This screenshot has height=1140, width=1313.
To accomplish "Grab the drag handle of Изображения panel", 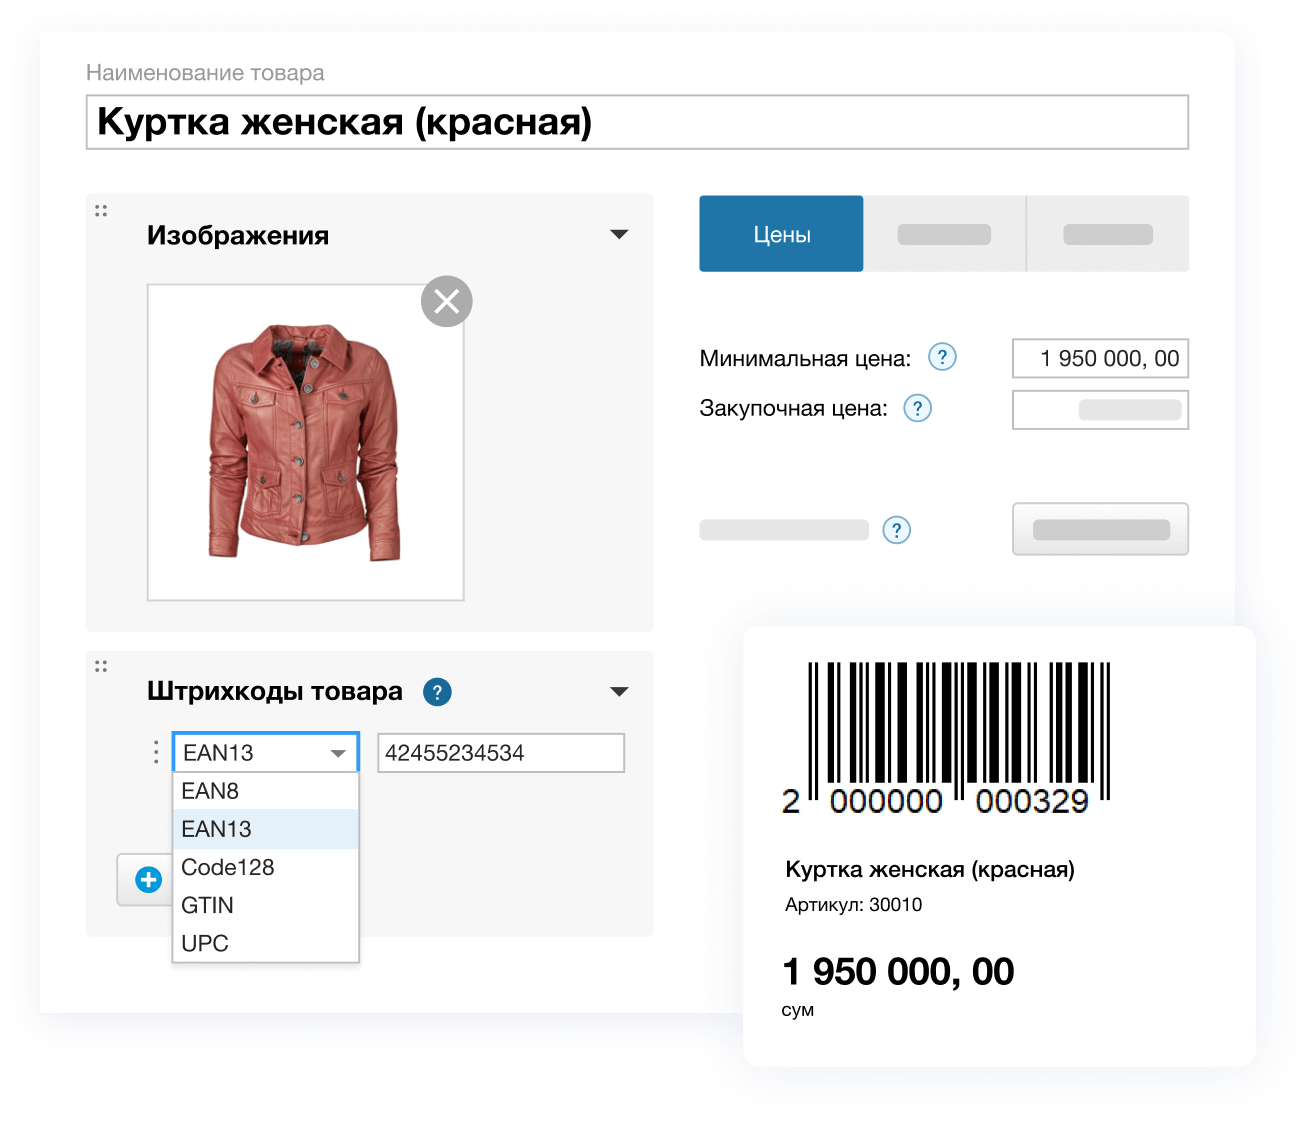I will click(101, 211).
